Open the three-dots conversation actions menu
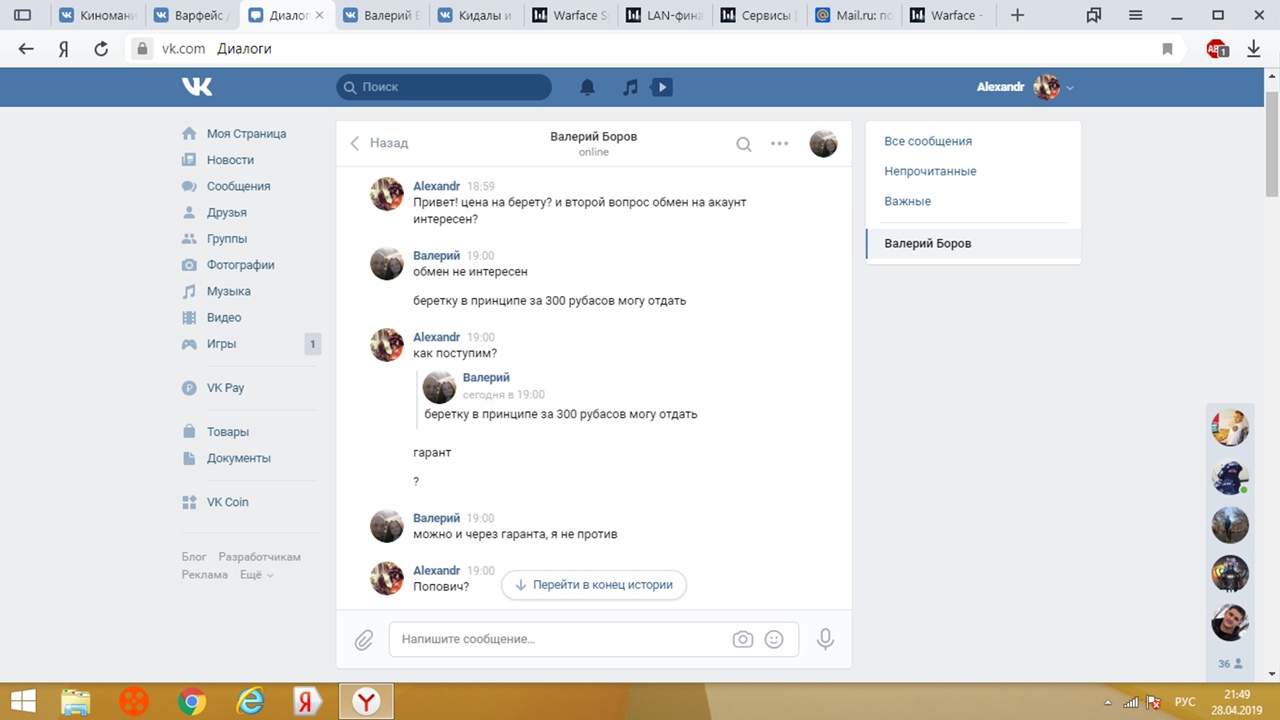1280x720 pixels. pos(780,144)
